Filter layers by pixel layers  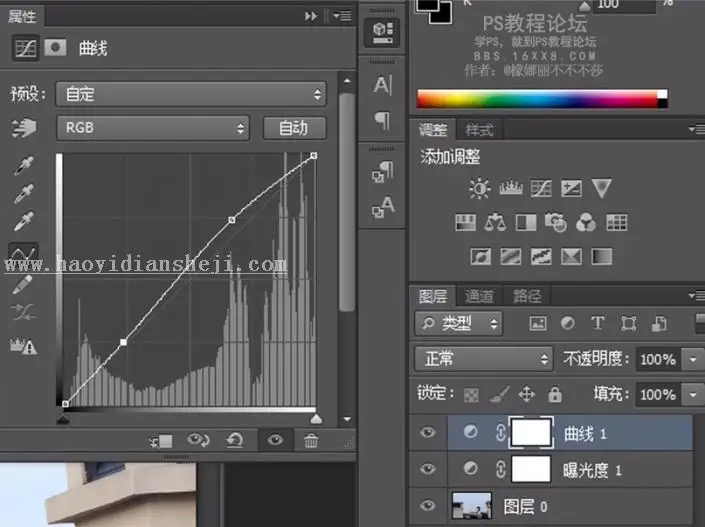[538, 323]
